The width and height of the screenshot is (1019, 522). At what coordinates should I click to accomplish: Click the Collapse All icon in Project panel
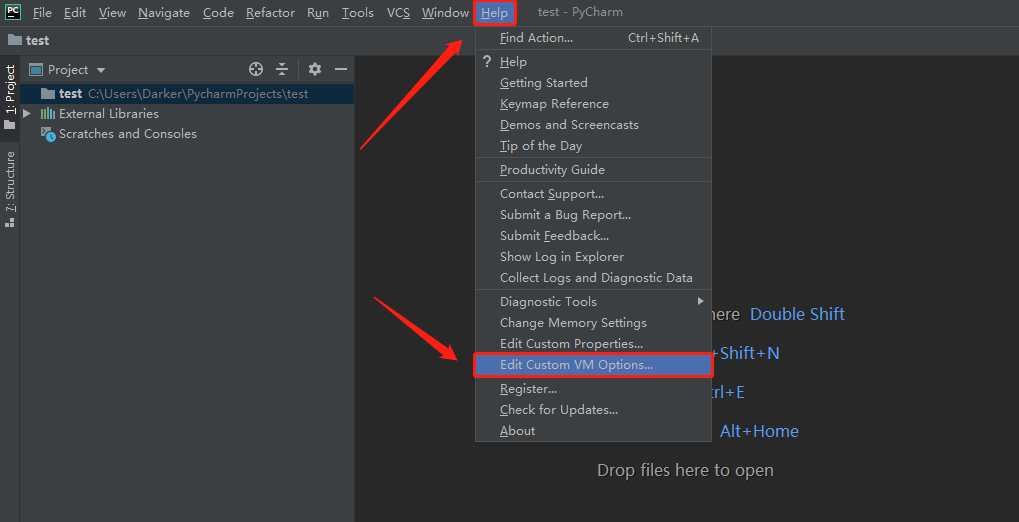click(281, 70)
